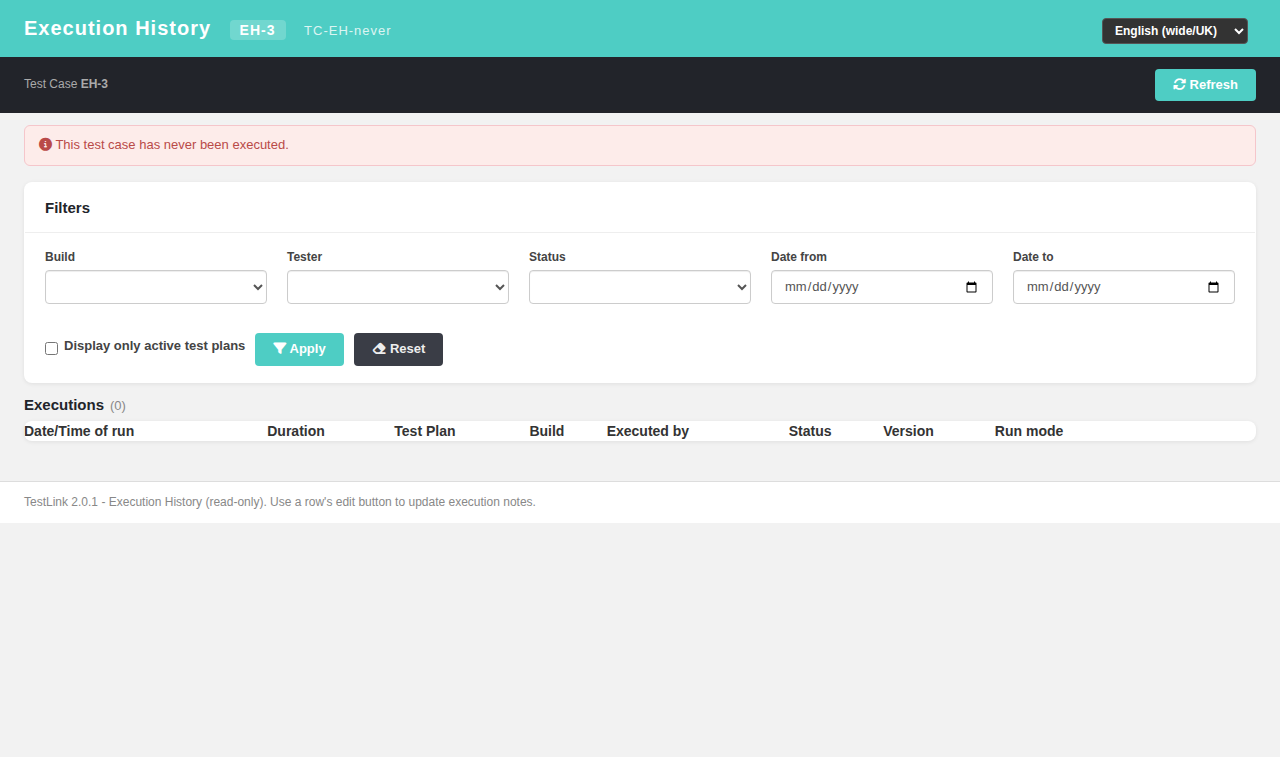Open the language selector dropdown
Viewport: 1280px width, 757px height.
point(1175,31)
